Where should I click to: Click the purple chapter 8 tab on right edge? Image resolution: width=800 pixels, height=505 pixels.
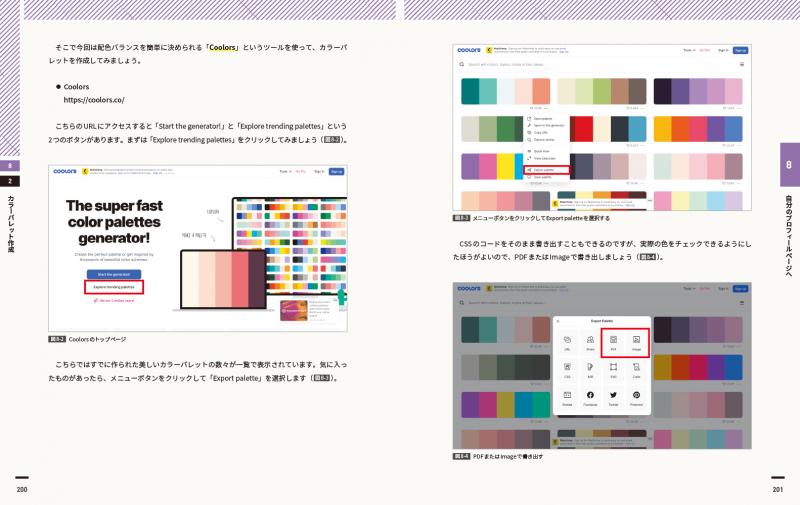pos(789,165)
